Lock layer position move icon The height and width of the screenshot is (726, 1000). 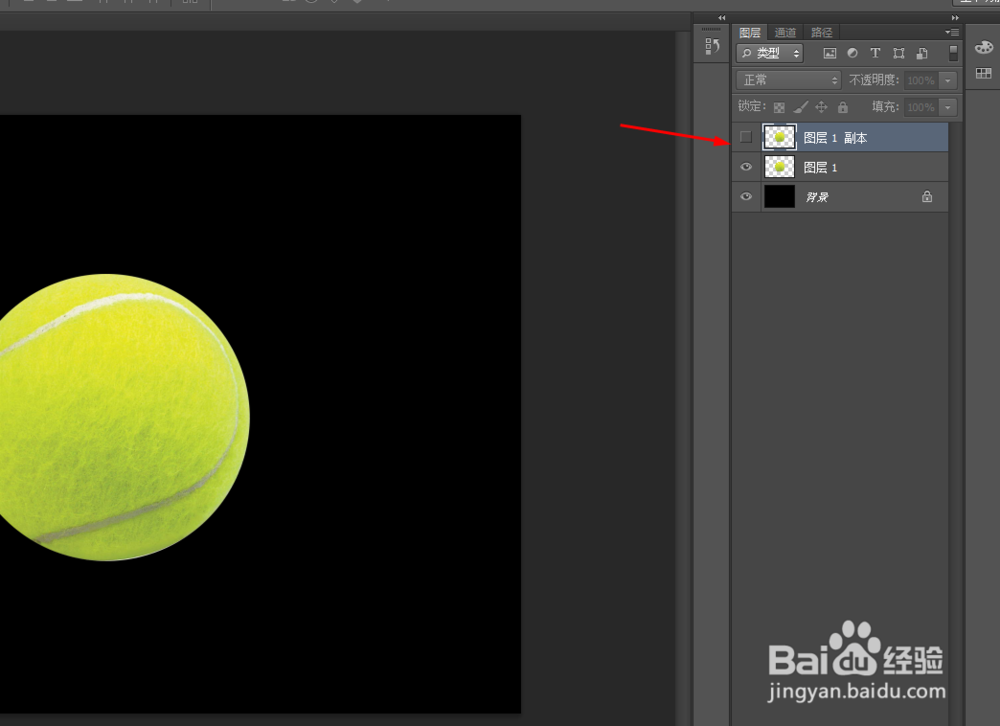(821, 107)
